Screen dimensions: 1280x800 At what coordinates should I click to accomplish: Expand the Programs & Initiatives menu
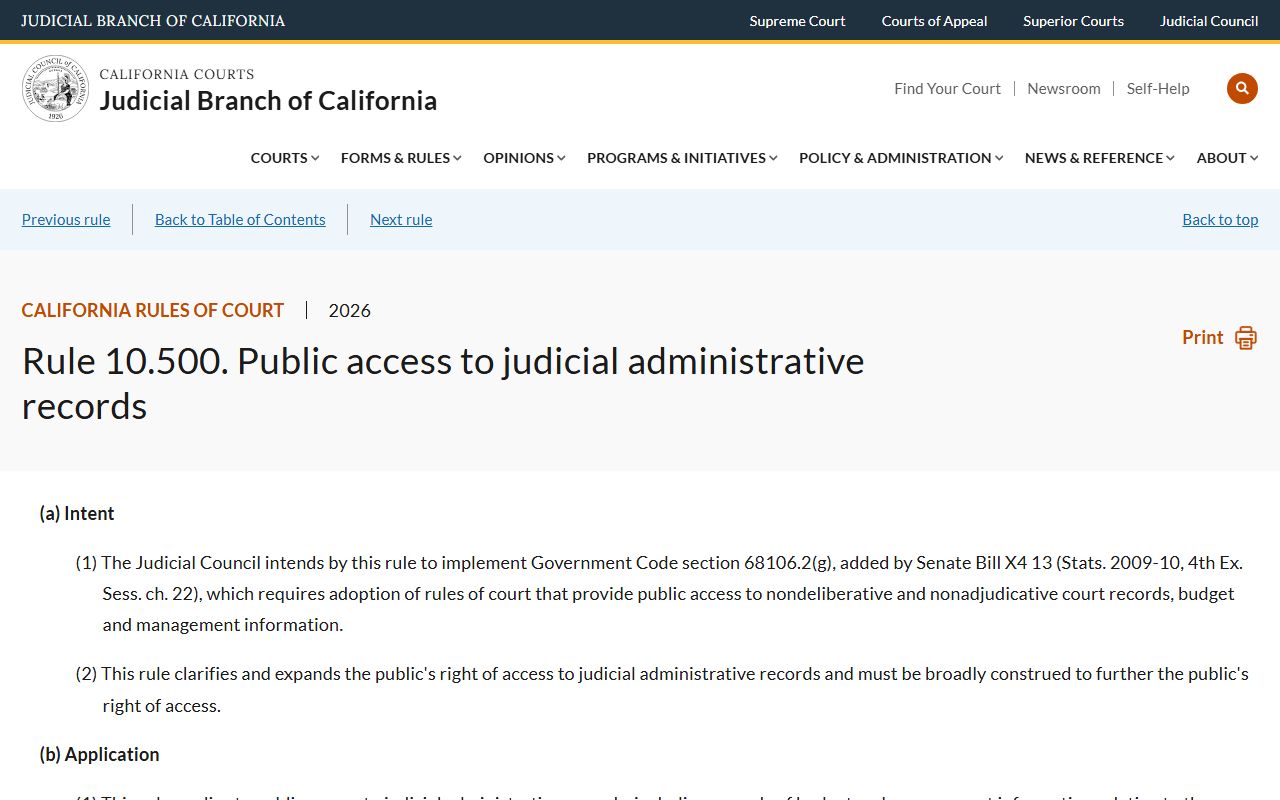[x=682, y=158]
